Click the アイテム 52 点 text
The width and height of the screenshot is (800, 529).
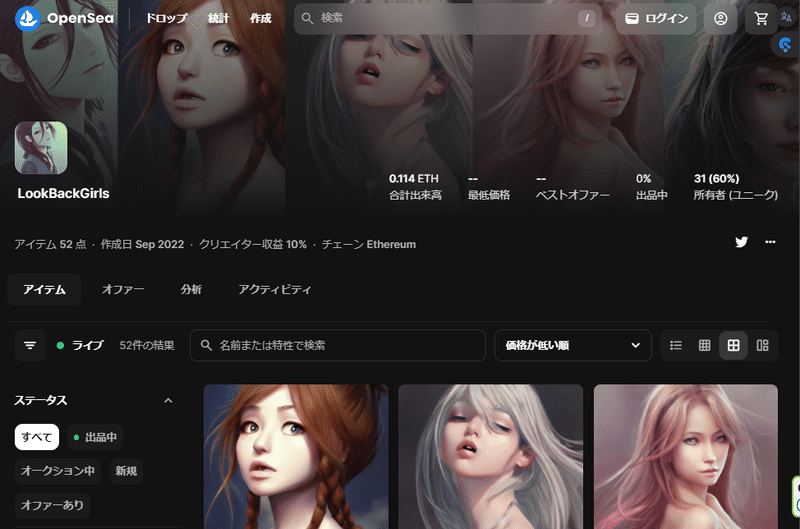pos(50,244)
